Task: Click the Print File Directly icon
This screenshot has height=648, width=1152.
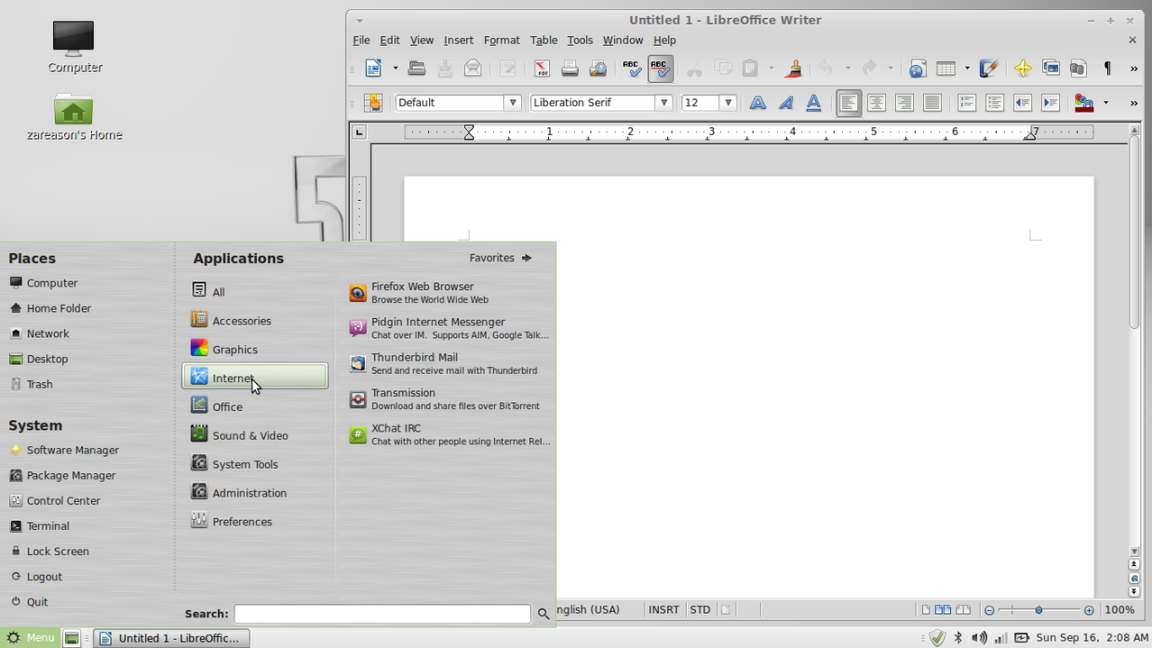Action: [x=570, y=69]
